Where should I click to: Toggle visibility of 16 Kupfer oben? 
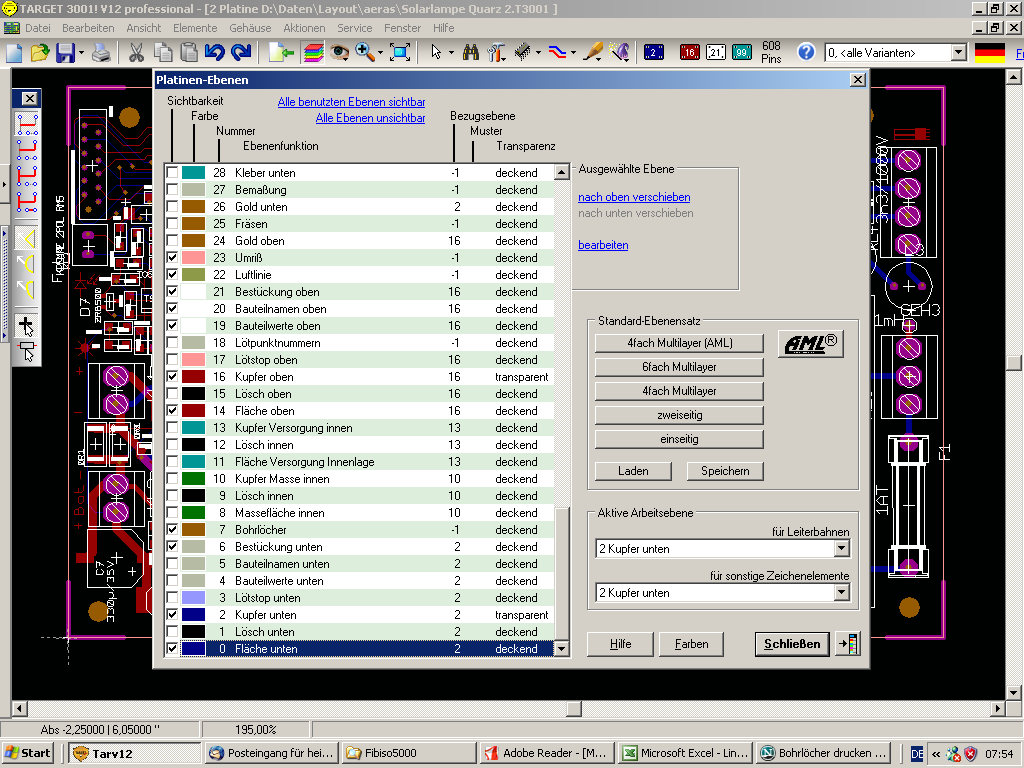pyautogui.click(x=172, y=376)
